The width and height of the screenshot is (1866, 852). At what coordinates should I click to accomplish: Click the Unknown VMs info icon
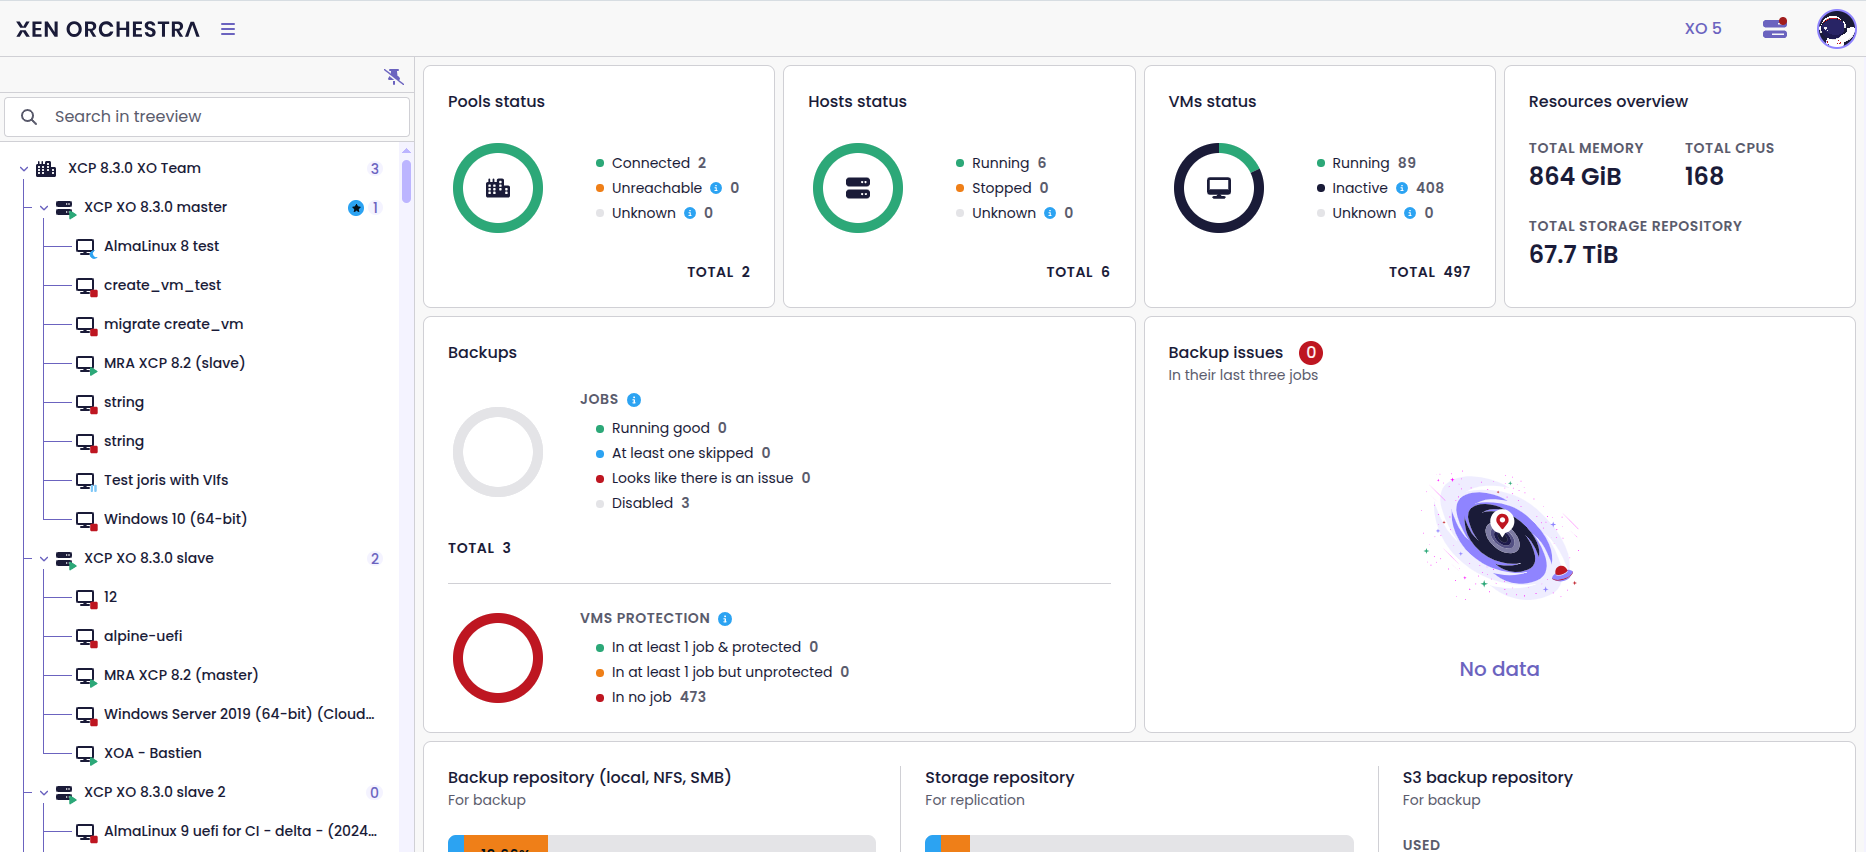pos(1410,213)
